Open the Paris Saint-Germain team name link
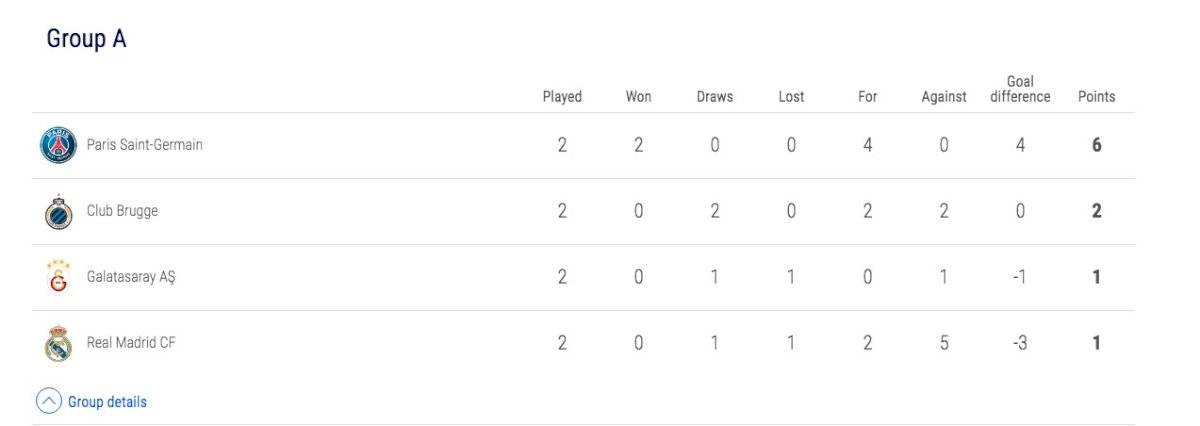Screen dimensions: 1200x426 pos(145,145)
